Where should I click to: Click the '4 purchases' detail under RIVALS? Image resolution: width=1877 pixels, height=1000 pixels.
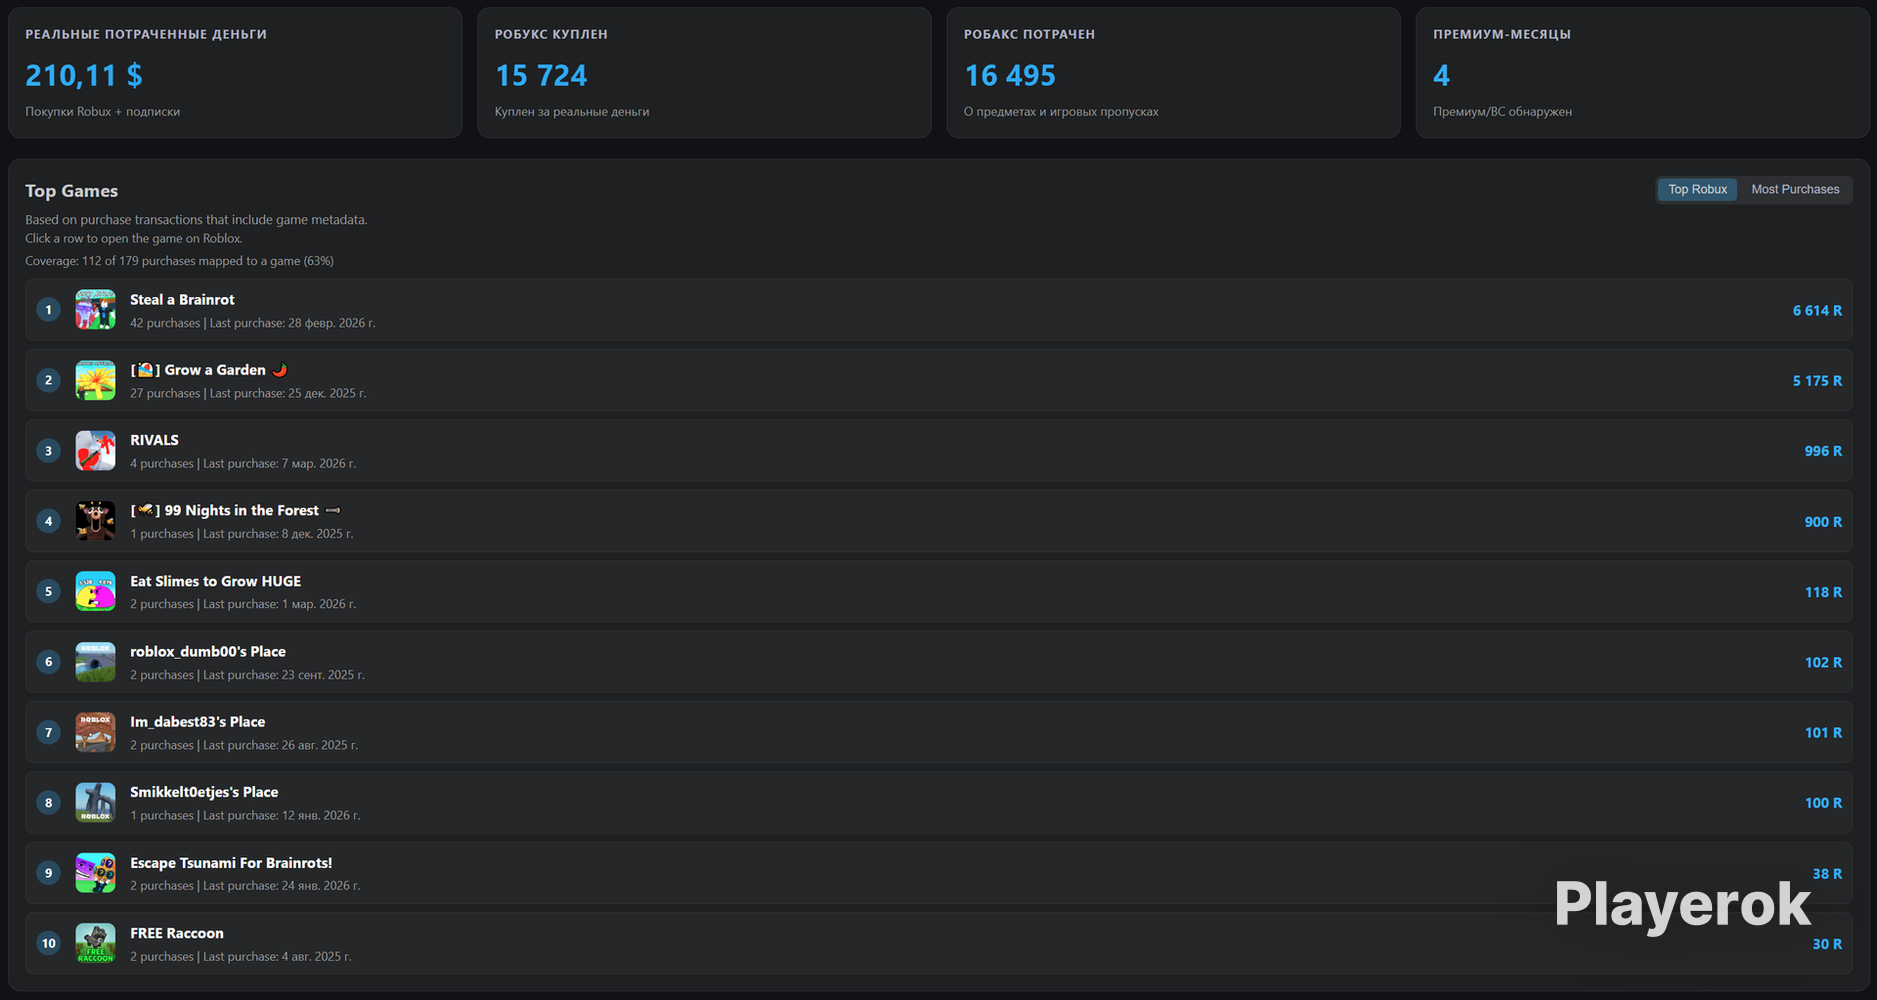point(243,464)
